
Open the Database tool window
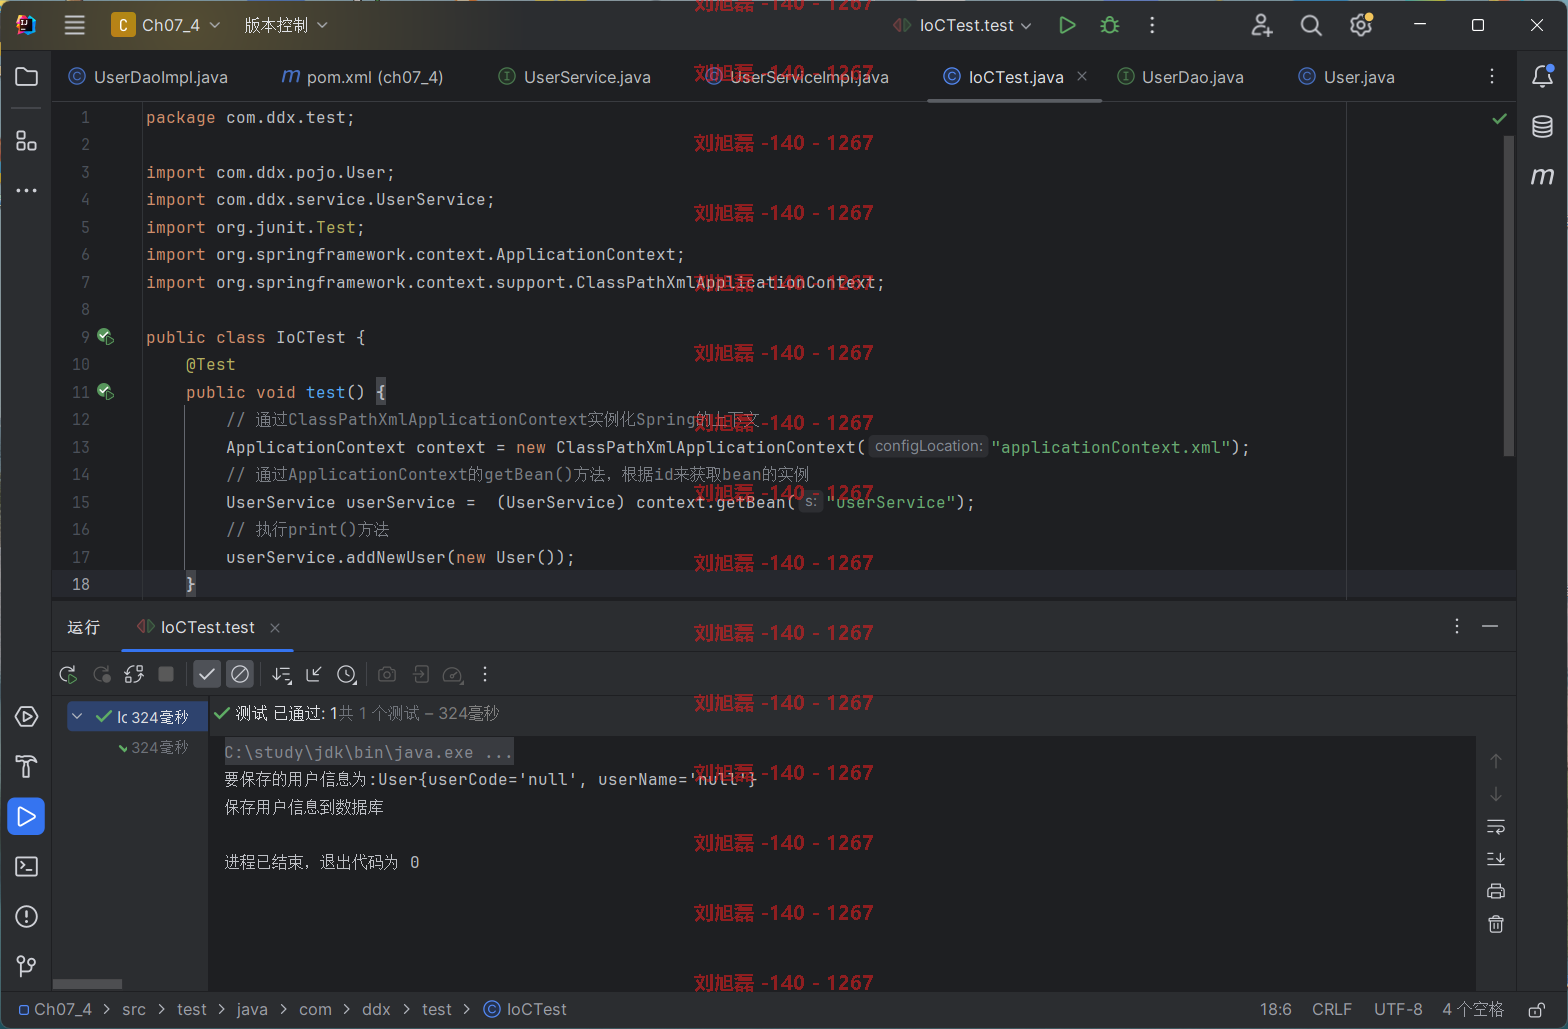point(1542,126)
